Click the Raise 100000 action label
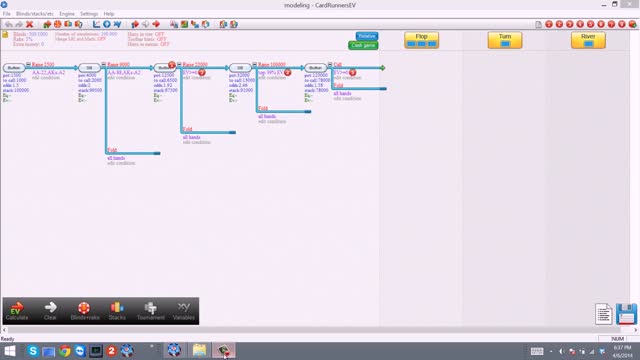This screenshot has width=640, height=360. point(272,65)
